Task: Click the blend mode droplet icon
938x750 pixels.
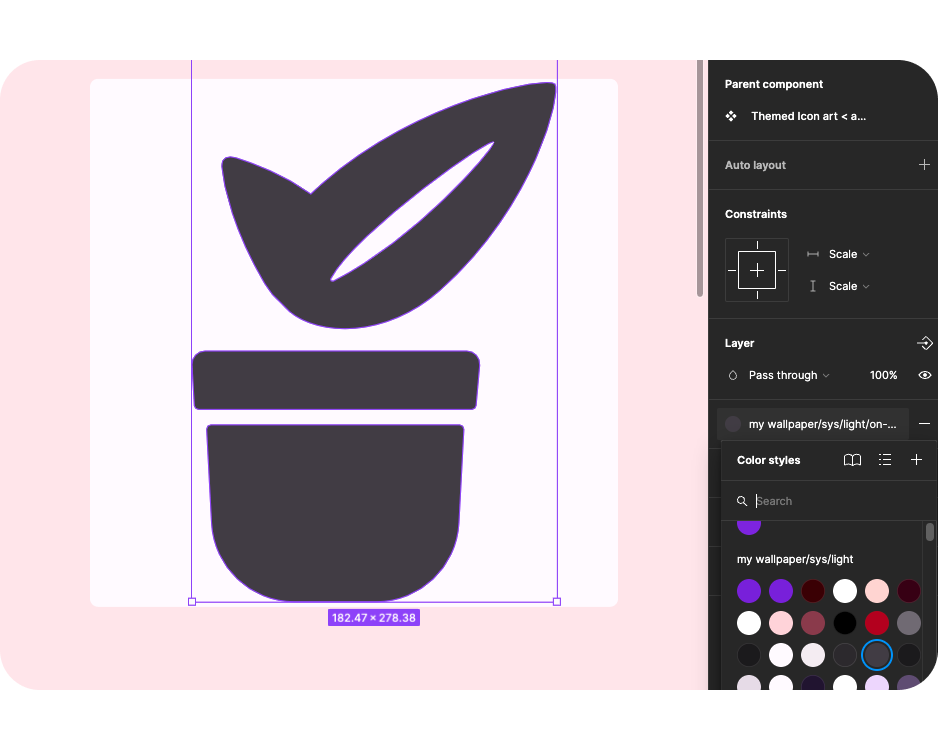Action: click(x=733, y=375)
